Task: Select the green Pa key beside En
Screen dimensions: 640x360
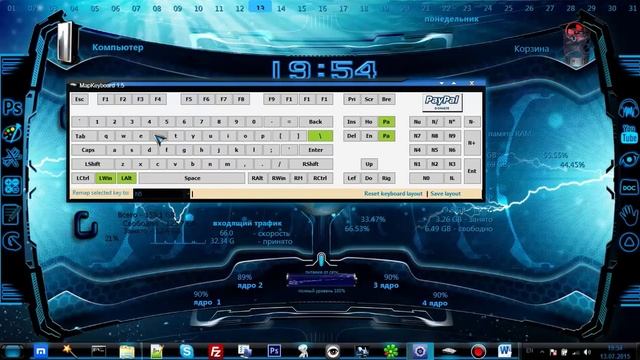Action: click(x=386, y=136)
